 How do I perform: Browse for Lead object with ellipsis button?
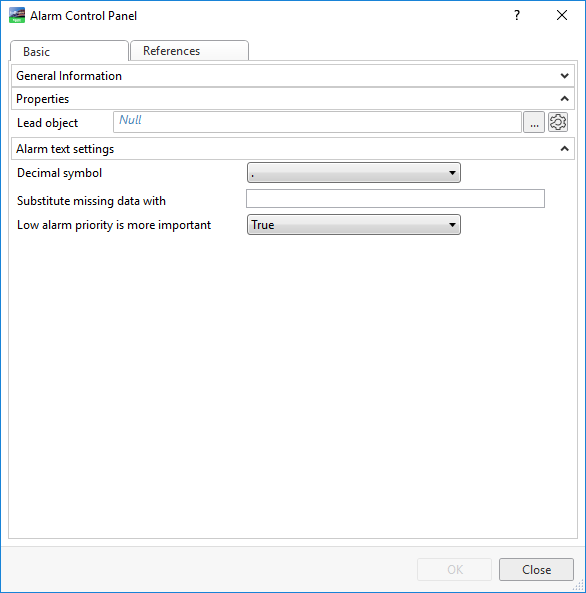[x=534, y=122]
